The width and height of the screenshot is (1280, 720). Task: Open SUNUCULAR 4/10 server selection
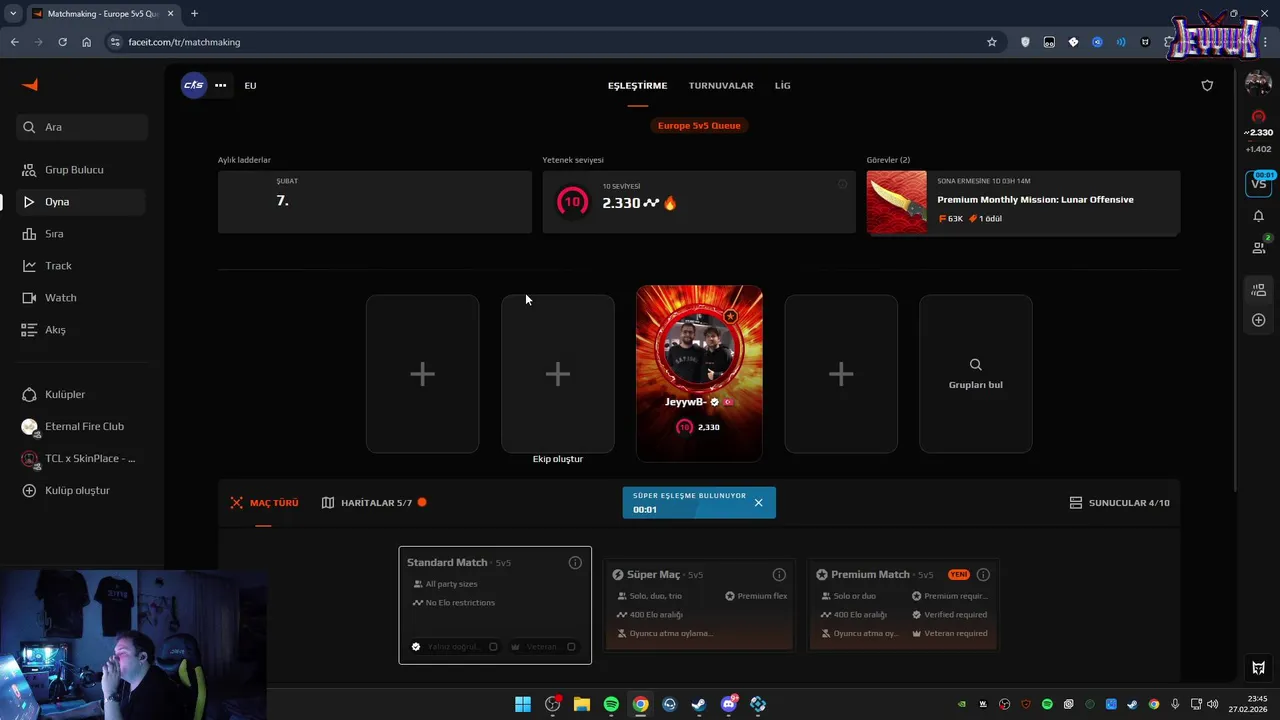1119,503
